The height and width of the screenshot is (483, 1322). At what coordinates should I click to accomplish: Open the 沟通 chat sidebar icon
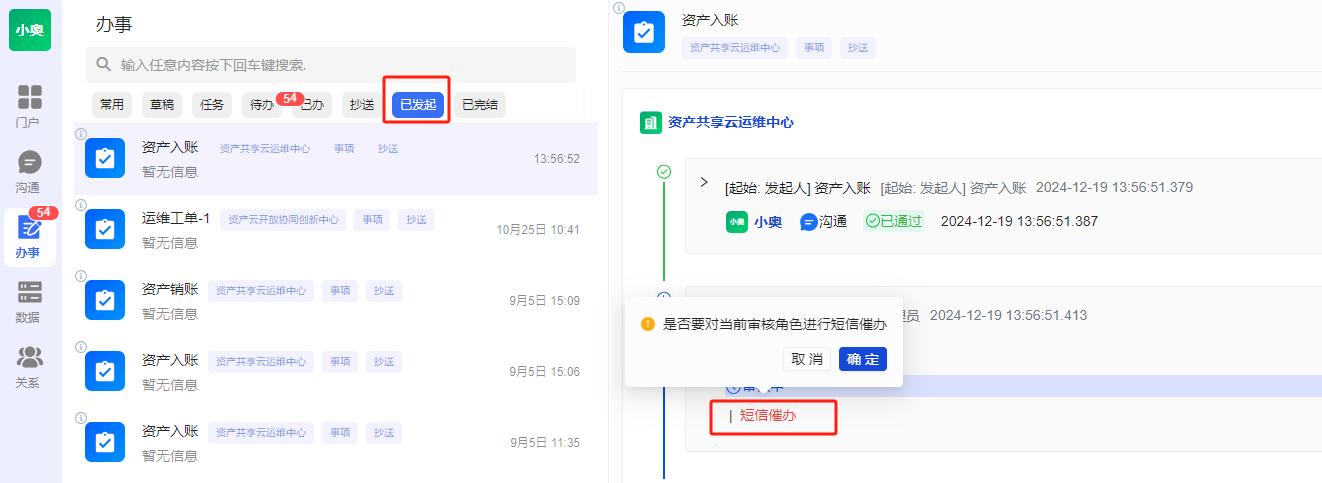(29, 171)
